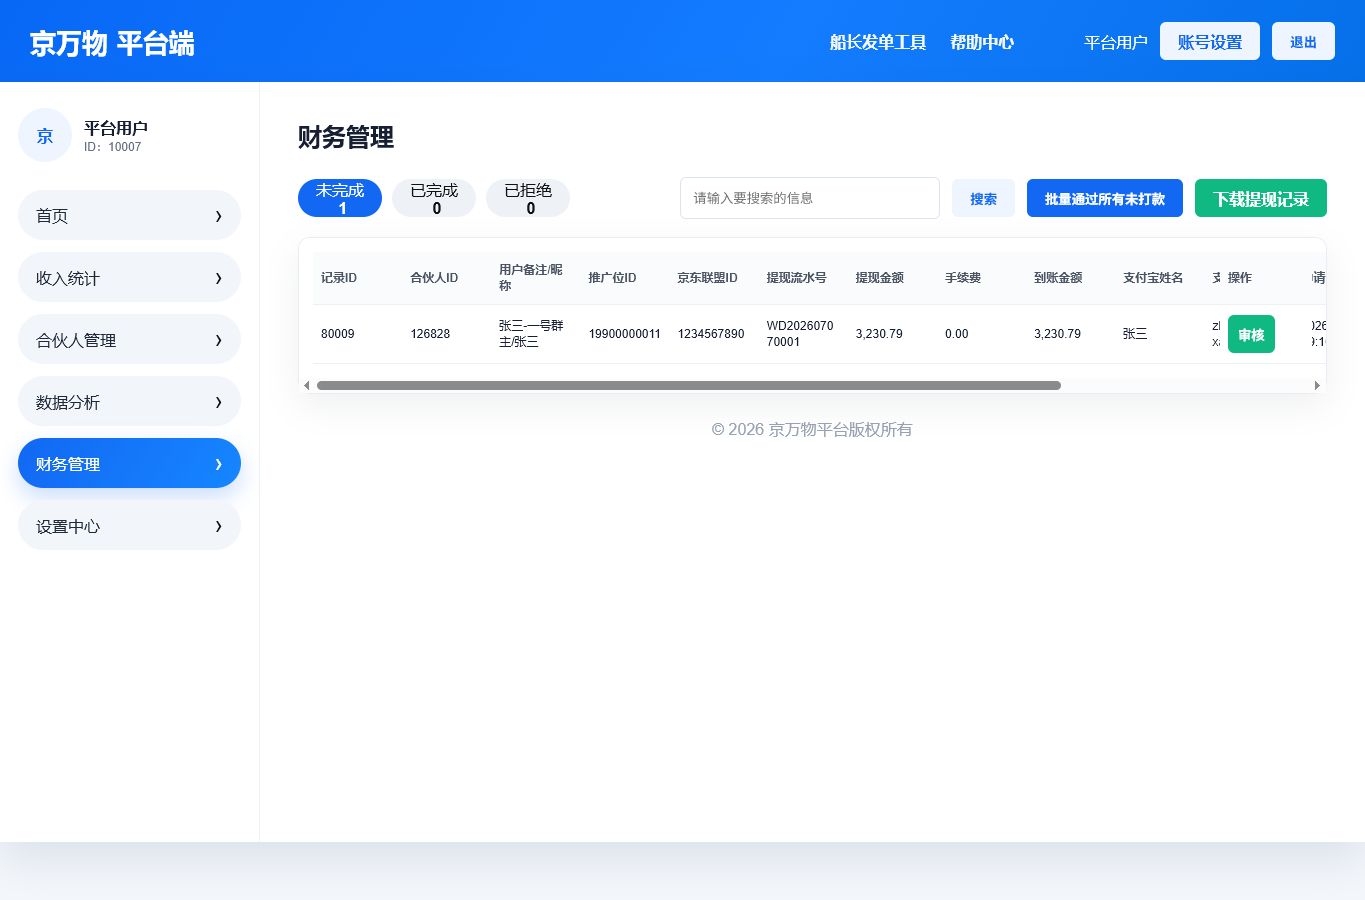This screenshot has height=900, width=1365.
Task: Expand the 首页 chevron arrow
Action: pos(218,216)
